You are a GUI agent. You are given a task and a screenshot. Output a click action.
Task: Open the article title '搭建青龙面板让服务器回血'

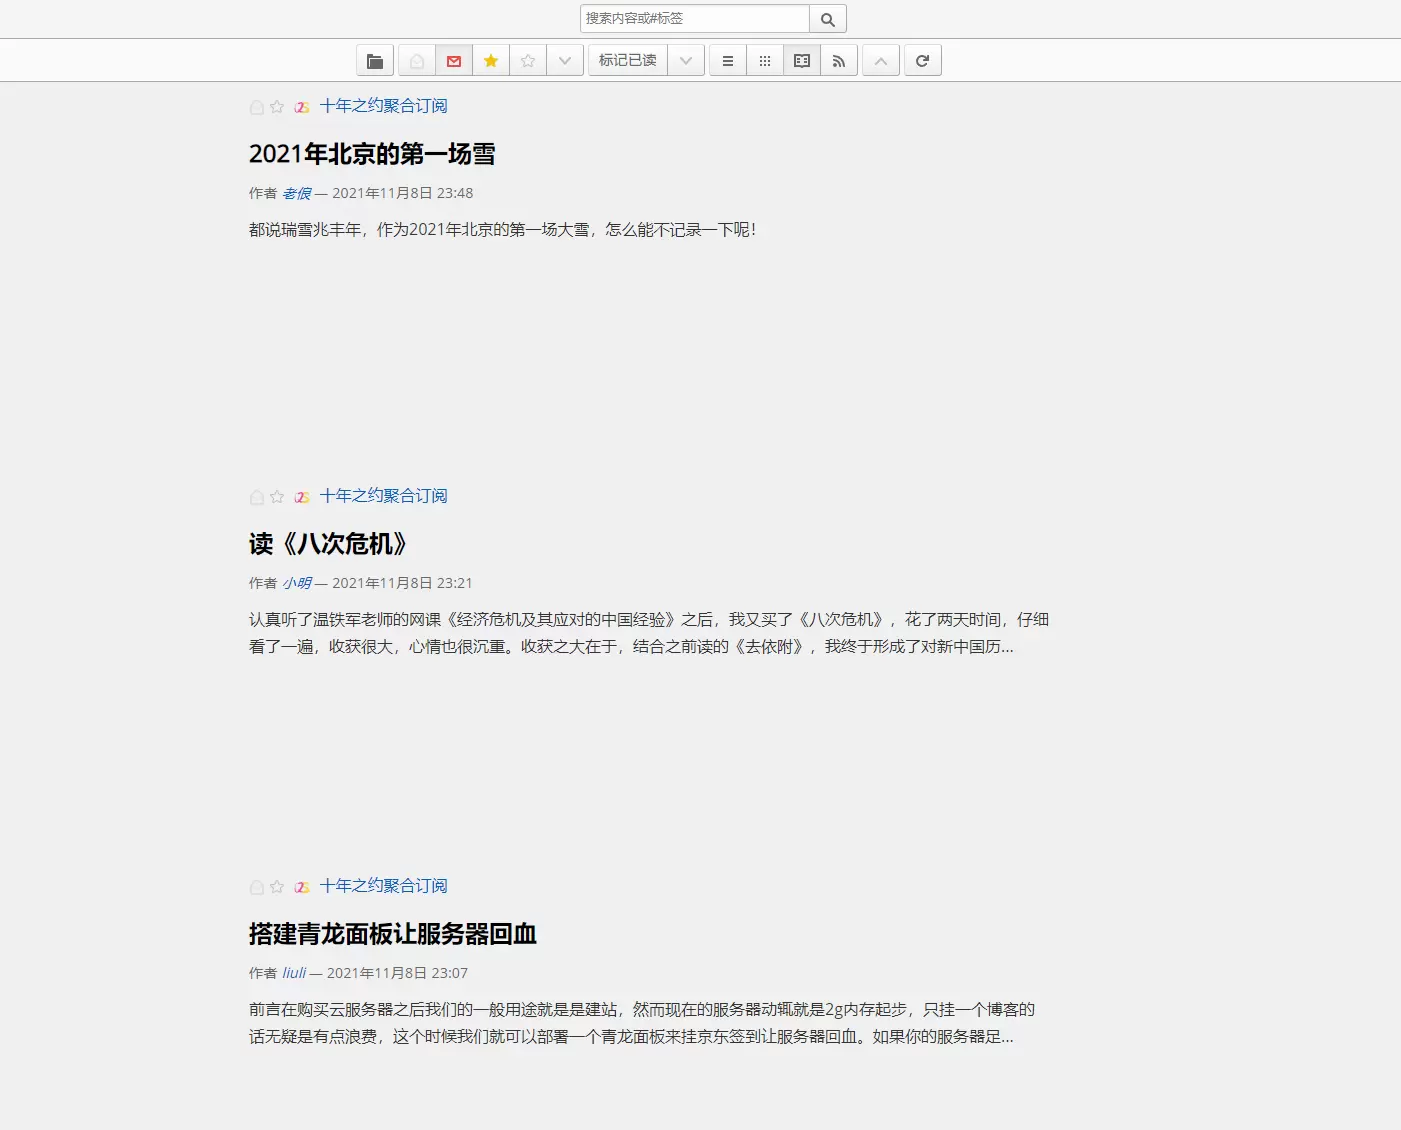393,934
